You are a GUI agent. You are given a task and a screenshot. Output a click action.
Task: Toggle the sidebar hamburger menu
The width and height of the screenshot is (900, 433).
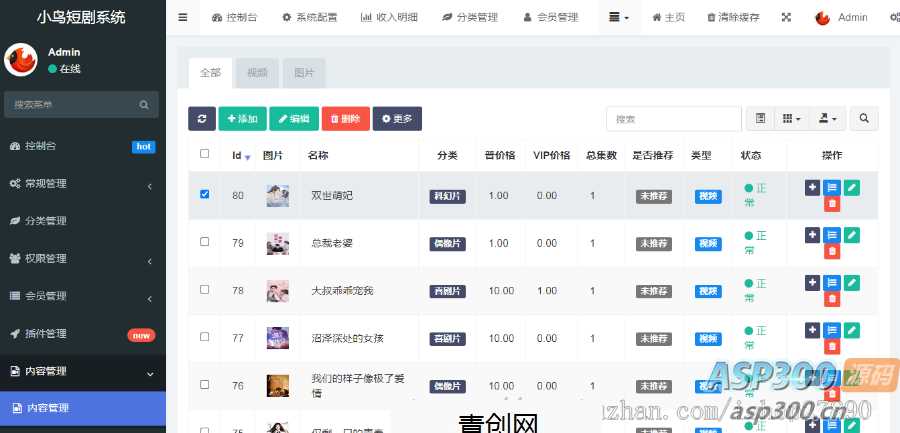[x=183, y=17]
